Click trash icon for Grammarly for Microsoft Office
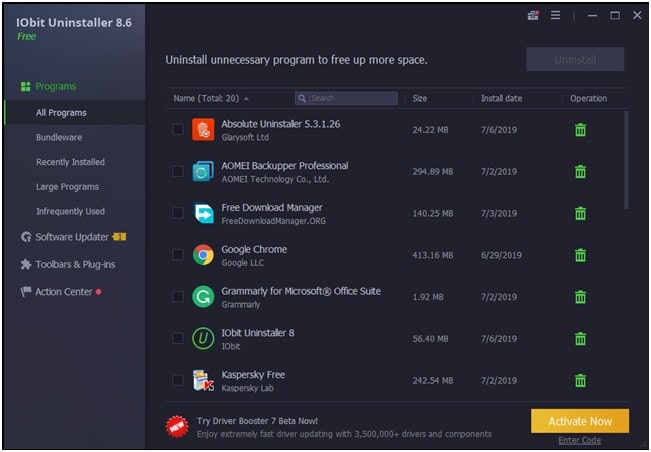This screenshot has height=452, width=651. pos(580,297)
